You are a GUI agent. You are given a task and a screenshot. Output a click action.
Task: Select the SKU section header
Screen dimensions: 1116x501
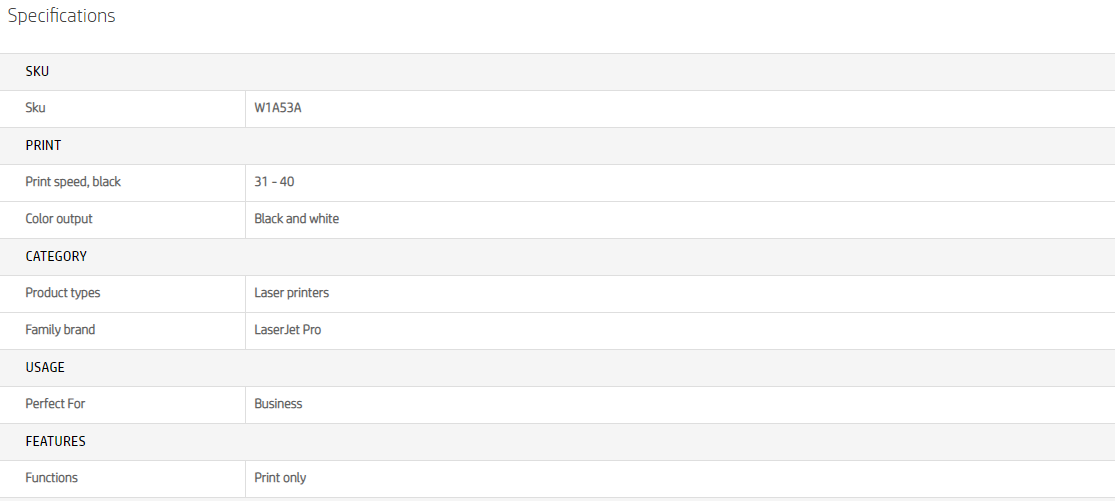[x=37, y=71]
